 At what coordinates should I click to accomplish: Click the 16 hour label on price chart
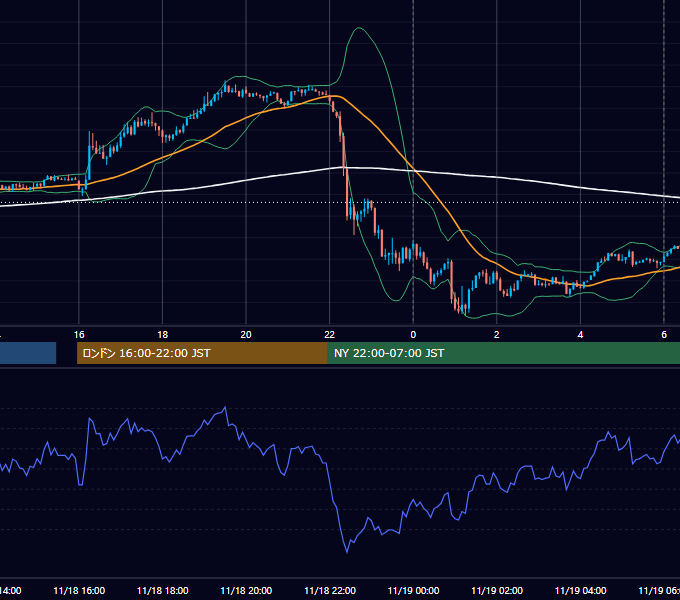click(x=79, y=335)
